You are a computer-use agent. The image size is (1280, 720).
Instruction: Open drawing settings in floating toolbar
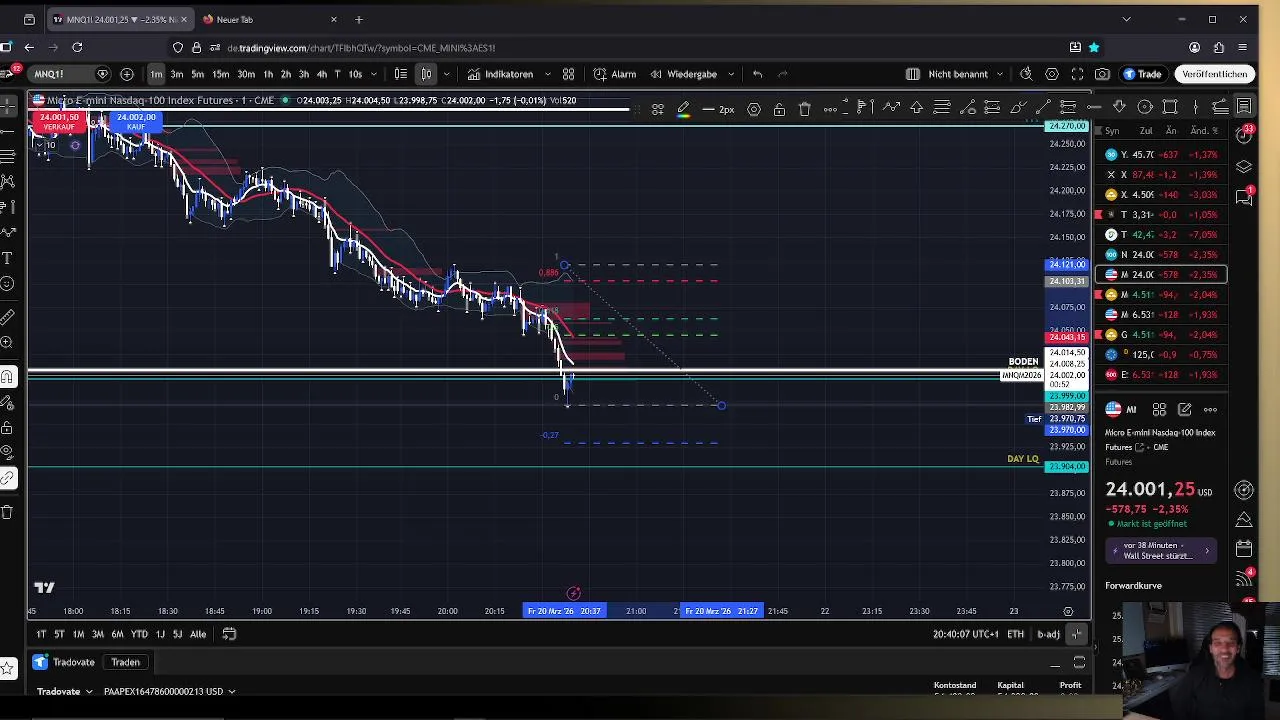point(754,109)
